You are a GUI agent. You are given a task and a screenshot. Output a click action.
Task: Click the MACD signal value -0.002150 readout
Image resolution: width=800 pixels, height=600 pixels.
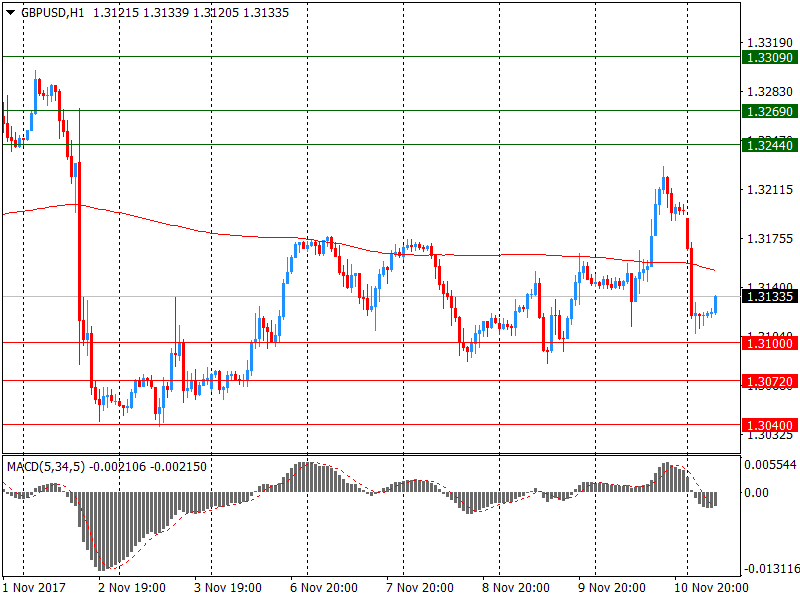pos(178,467)
